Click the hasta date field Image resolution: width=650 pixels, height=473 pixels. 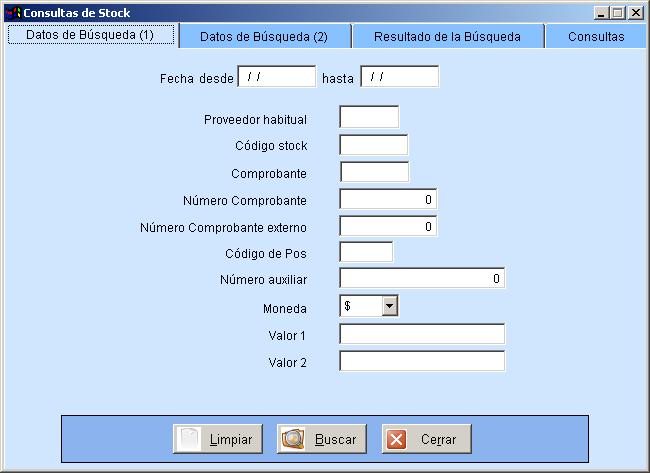(399, 77)
